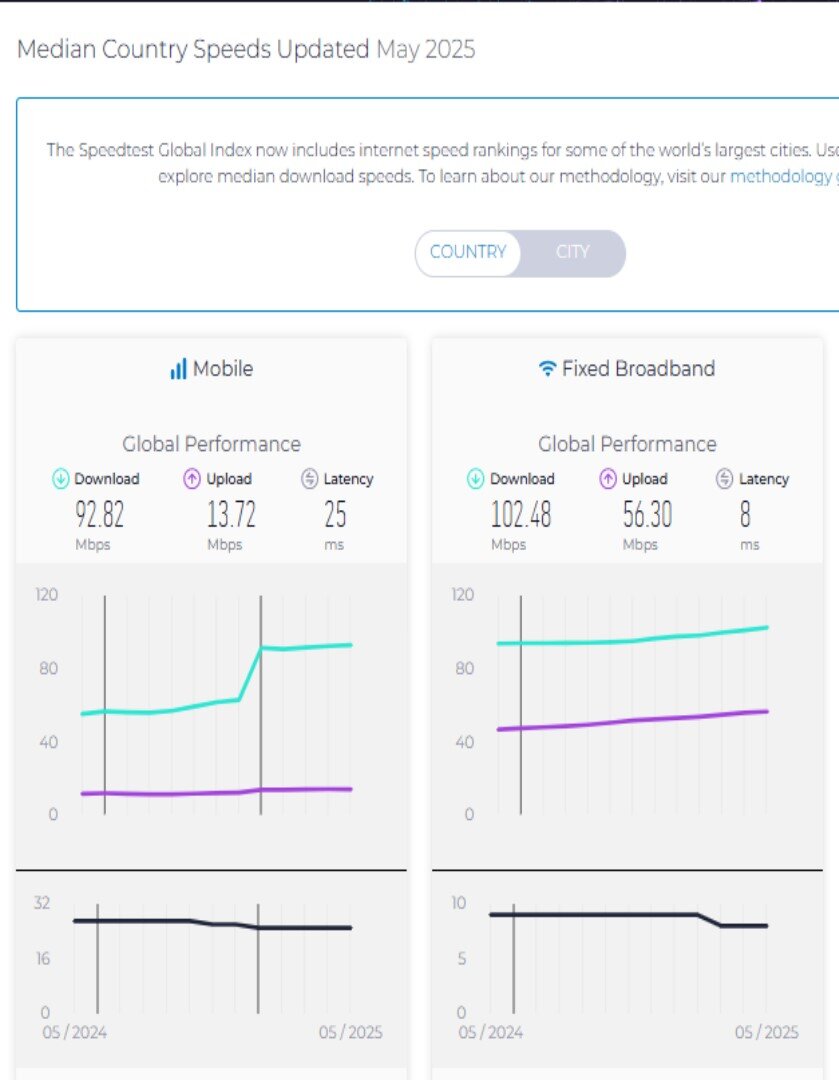Click Mobile download speed value 92.82

[100, 515]
